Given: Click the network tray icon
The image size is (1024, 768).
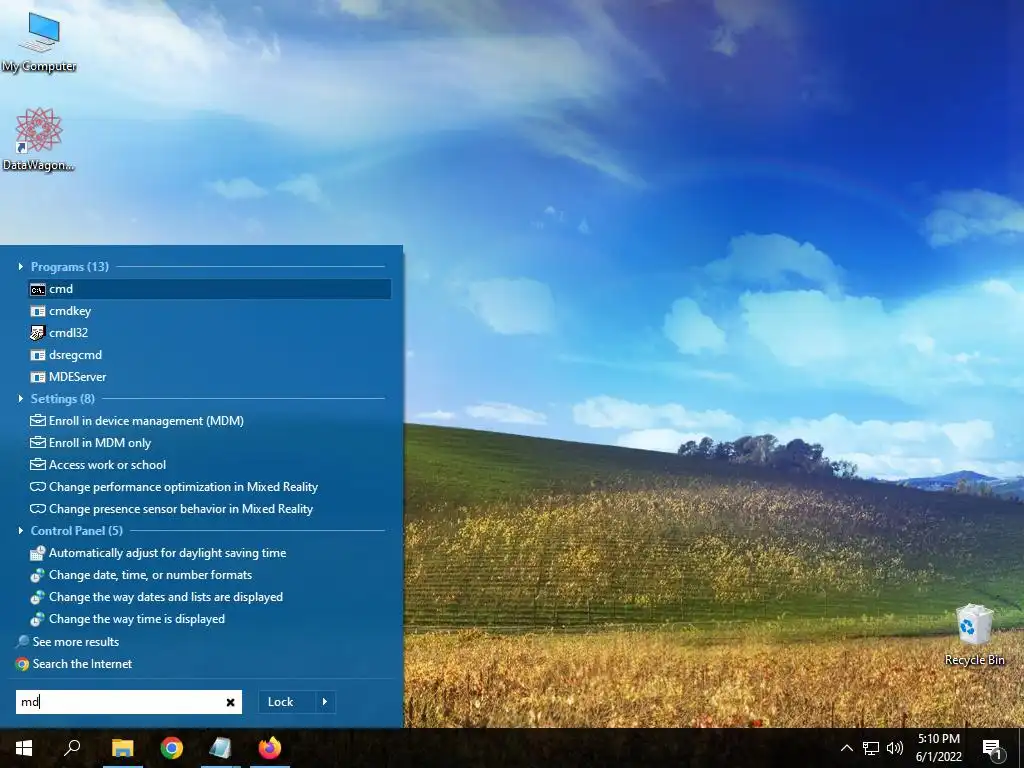Looking at the screenshot, I should pos(871,748).
